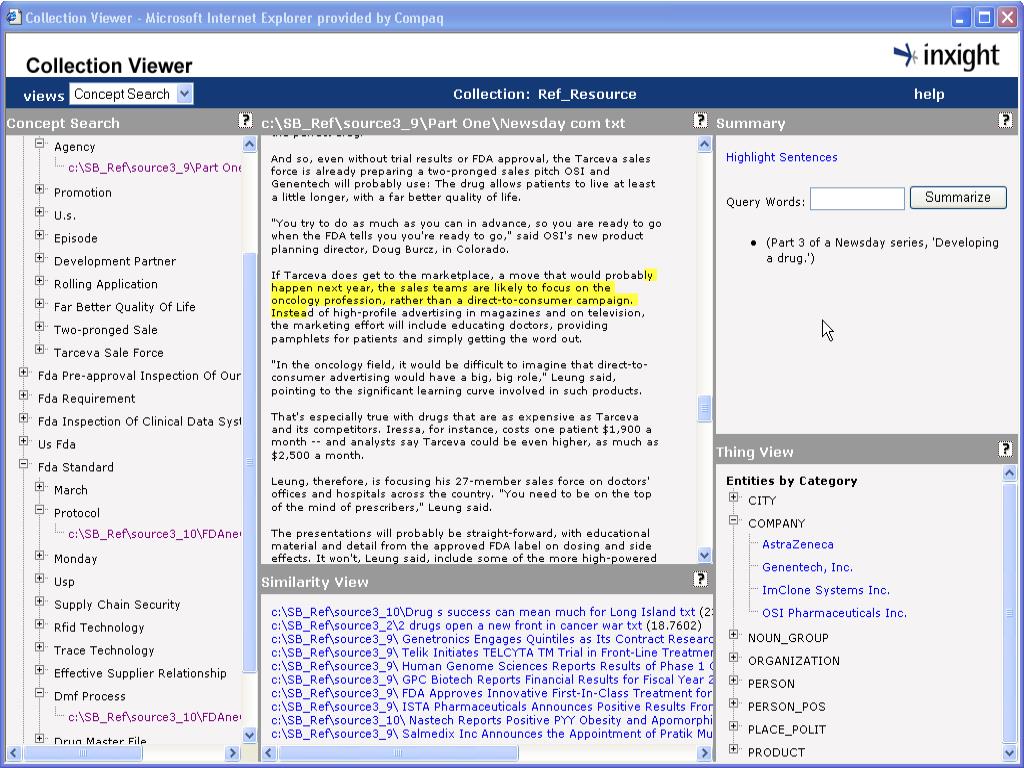Expand the Supply Chain Security node

coord(40,601)
